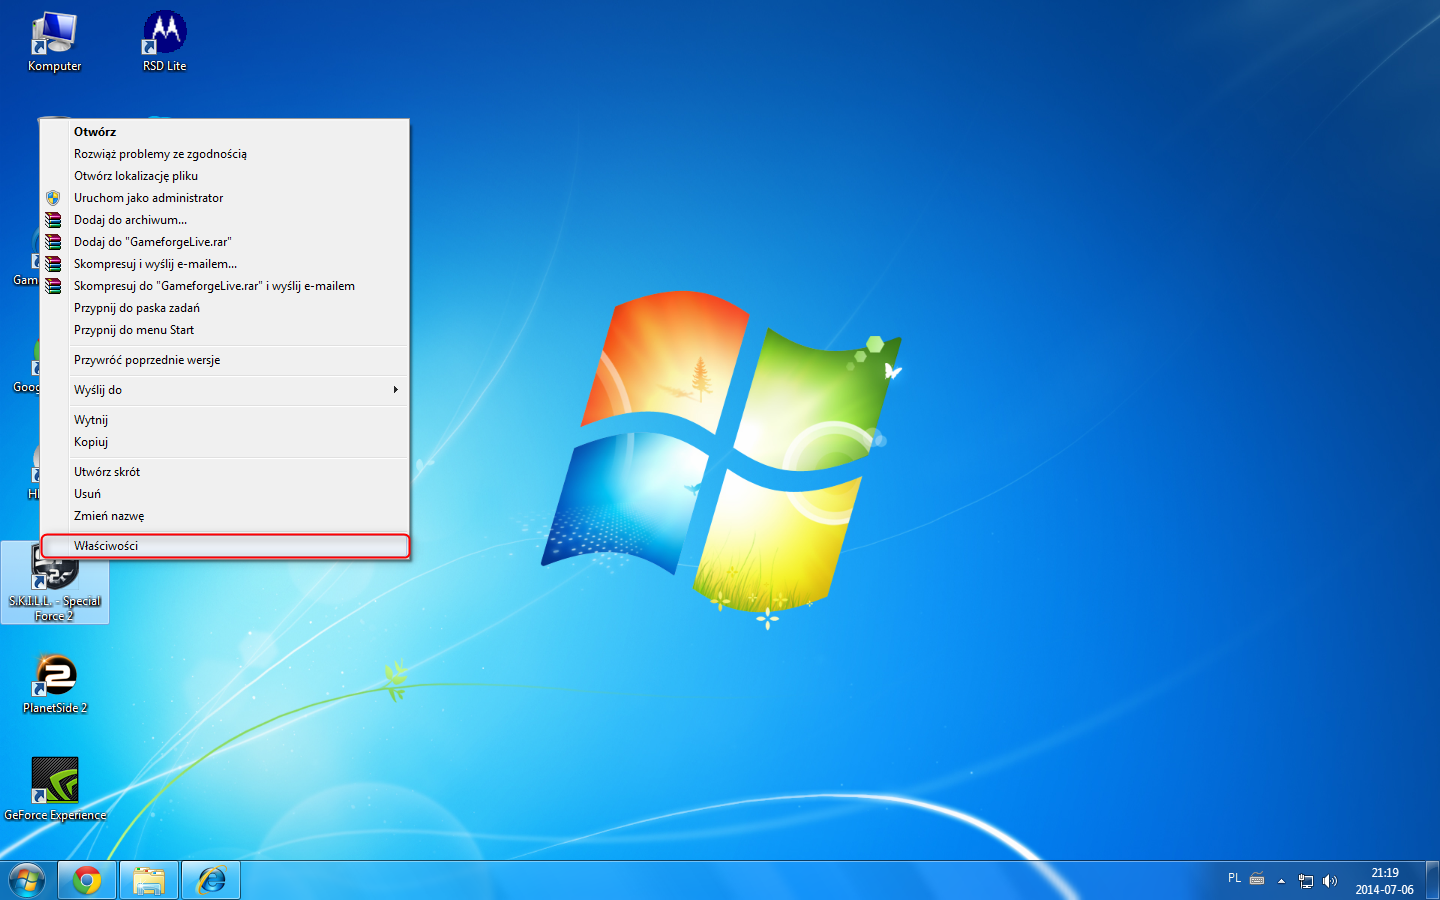Choose Skompresuj i wyślij e-mailem...
The height and width of the screenshot is (900, 1440).
[225, 264]
